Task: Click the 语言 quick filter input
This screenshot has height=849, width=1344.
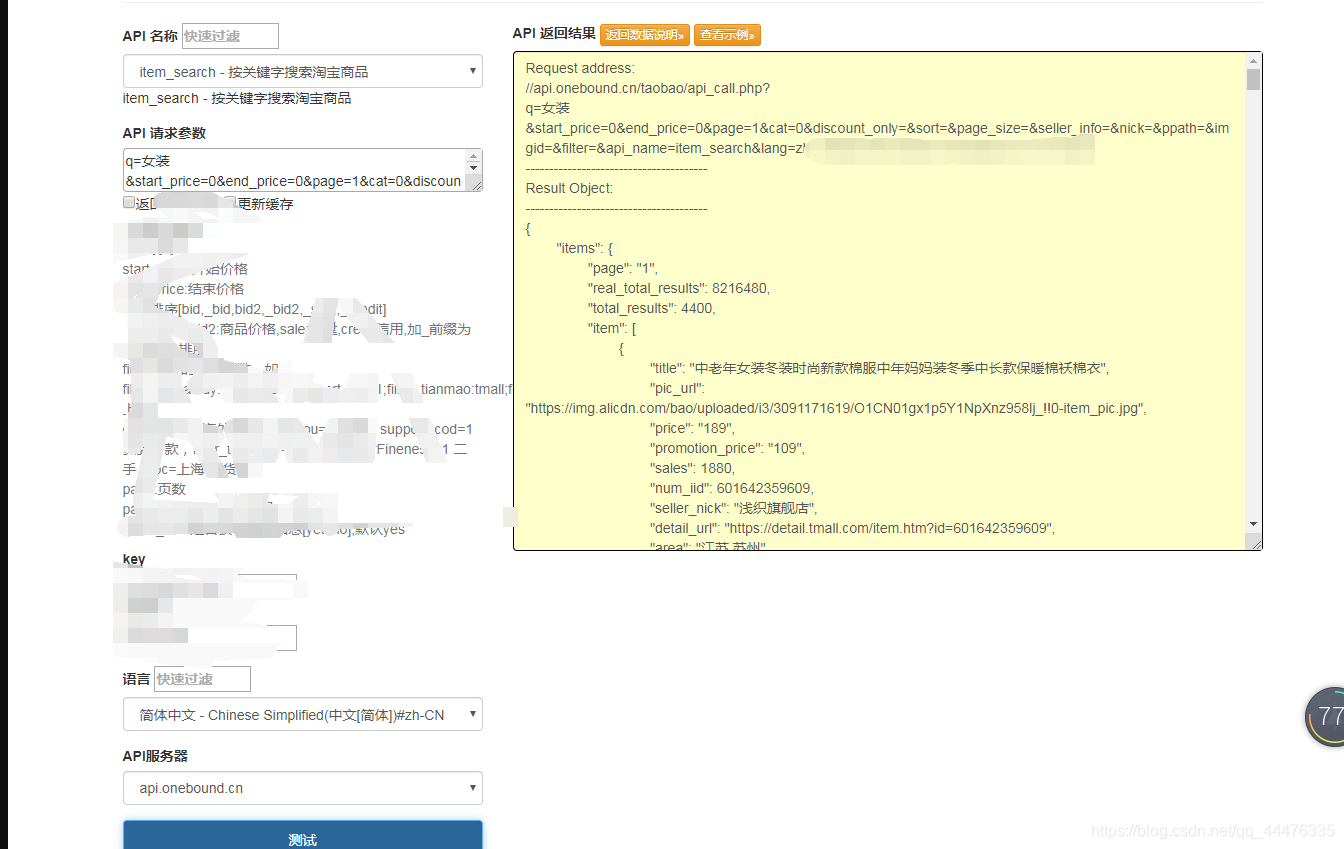Action: 202,679
